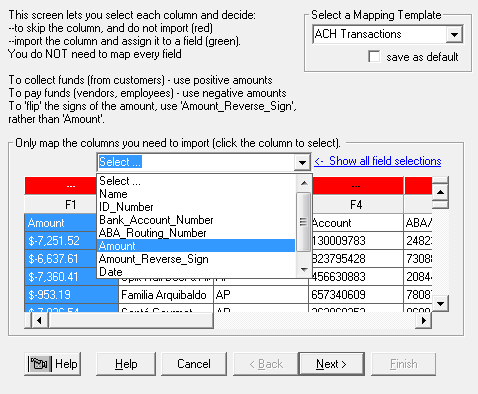The height and width of the screenshot is (394, 478).
Task: Click the ACH Transactions template combo box
Action: tap(387, 34)
